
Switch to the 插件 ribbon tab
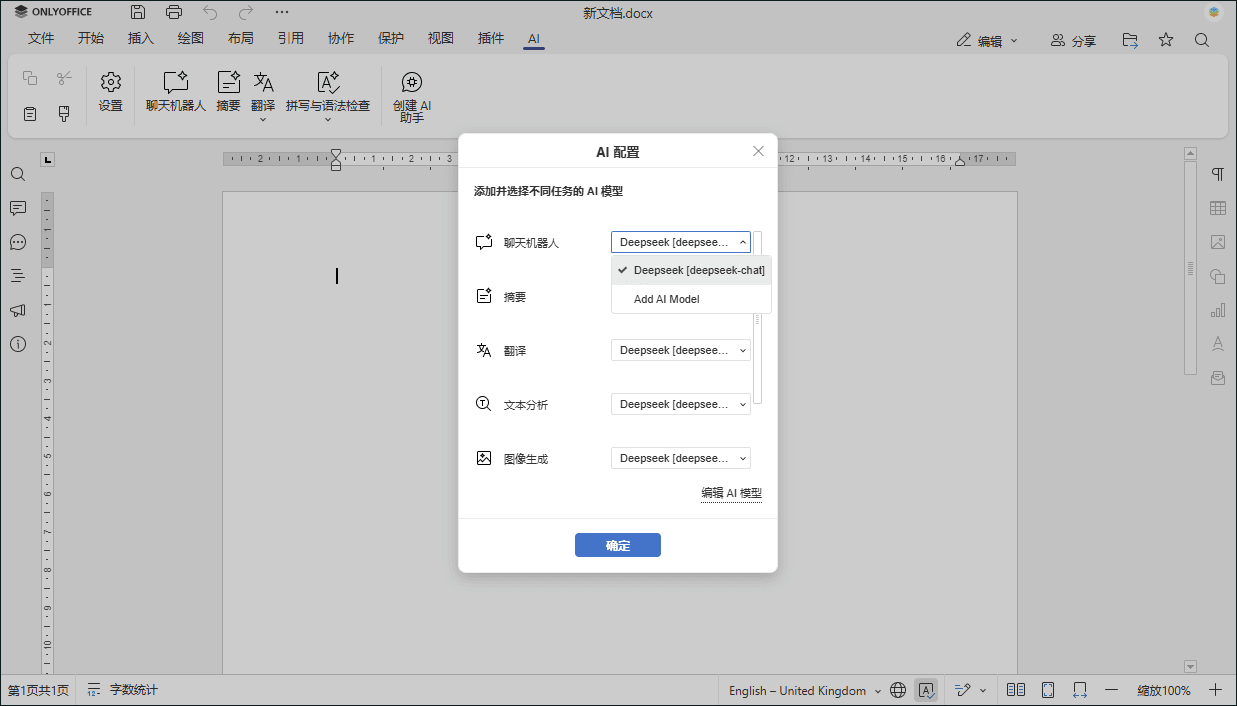click(490, 38)
